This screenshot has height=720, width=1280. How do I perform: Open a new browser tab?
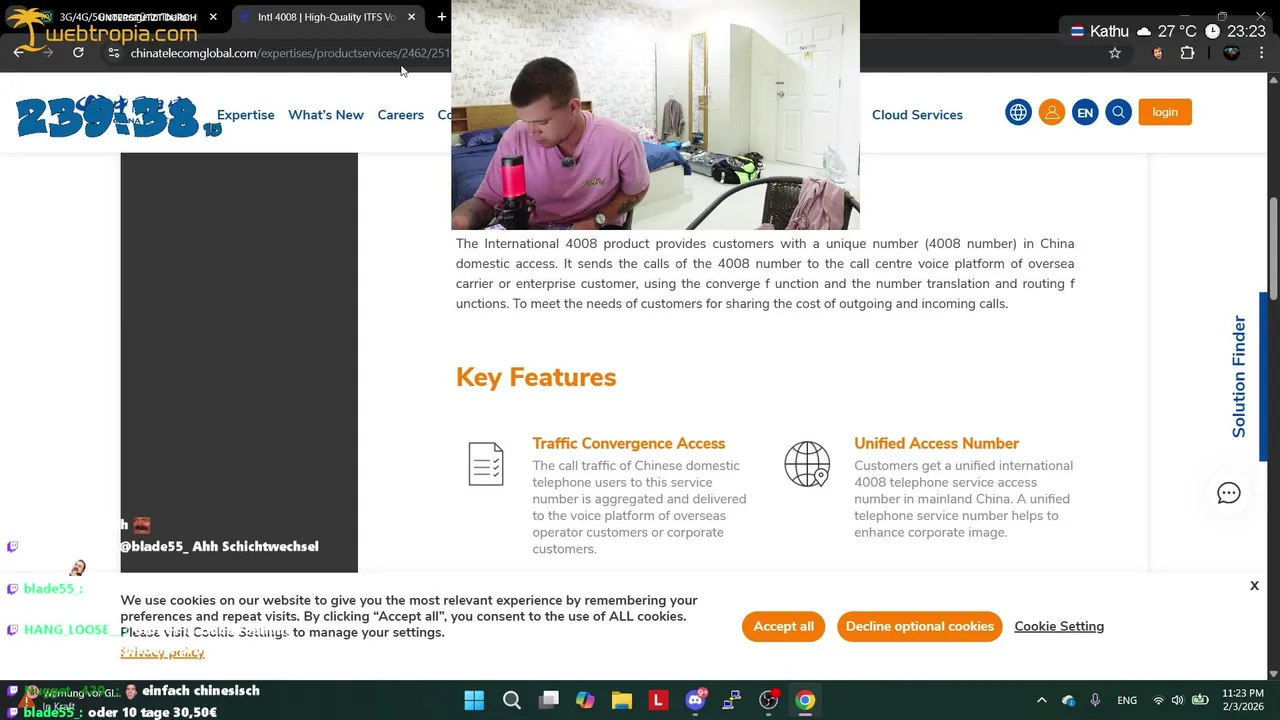(x=441, y=17)
